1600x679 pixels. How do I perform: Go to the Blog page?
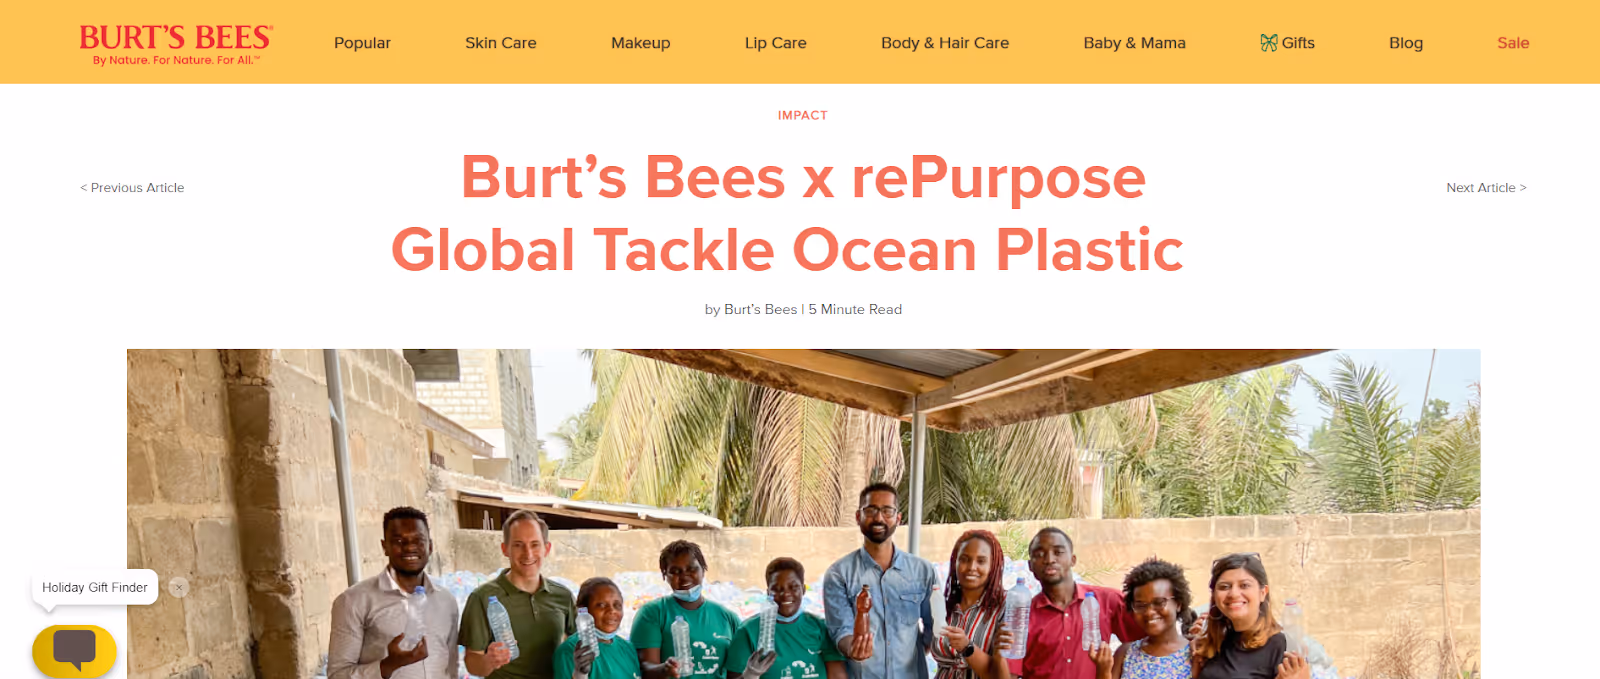pos(1406,43)
